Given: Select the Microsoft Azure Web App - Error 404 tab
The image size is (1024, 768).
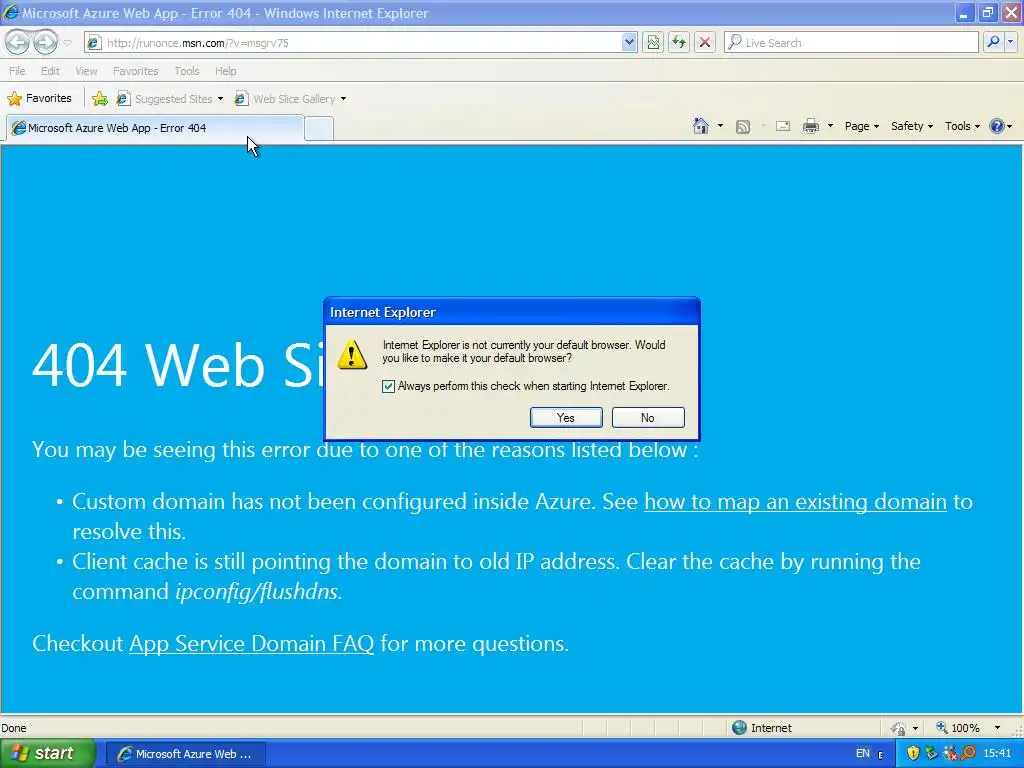Looking at the screenshot, I should tap(155, 128).
